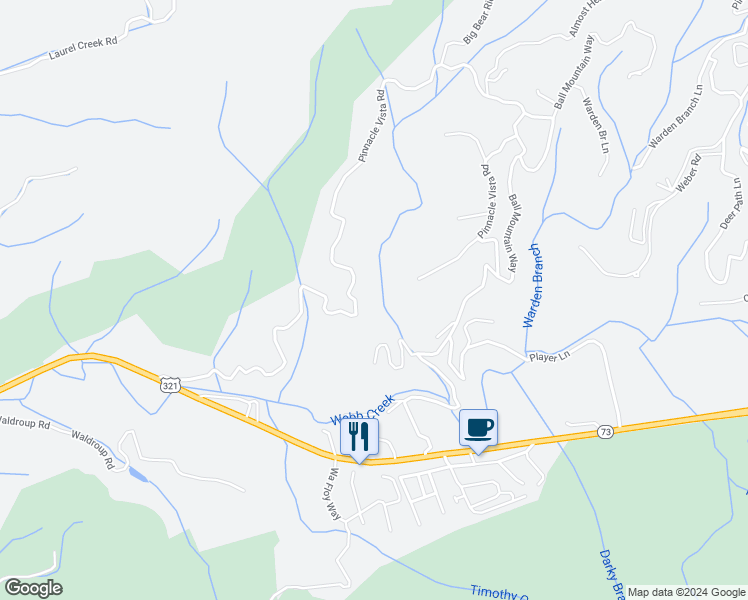
Task: Click the Ball Mountain Way upper label
Action: (x=574, y=72)
